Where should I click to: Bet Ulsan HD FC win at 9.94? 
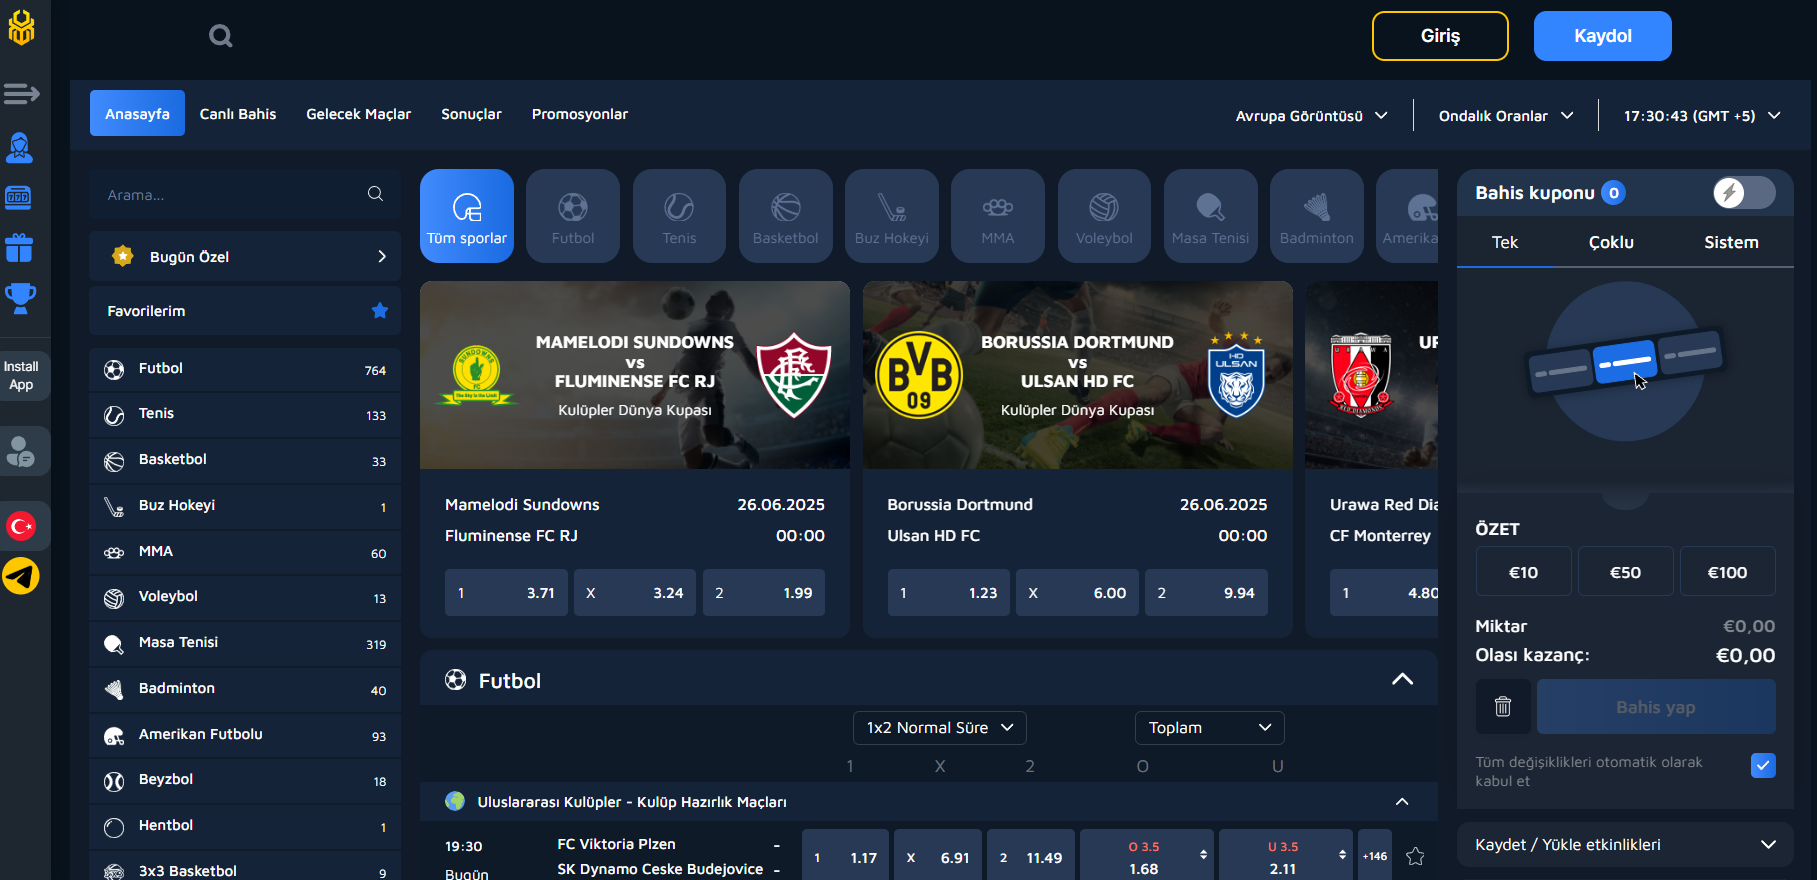coord(1206,593)
